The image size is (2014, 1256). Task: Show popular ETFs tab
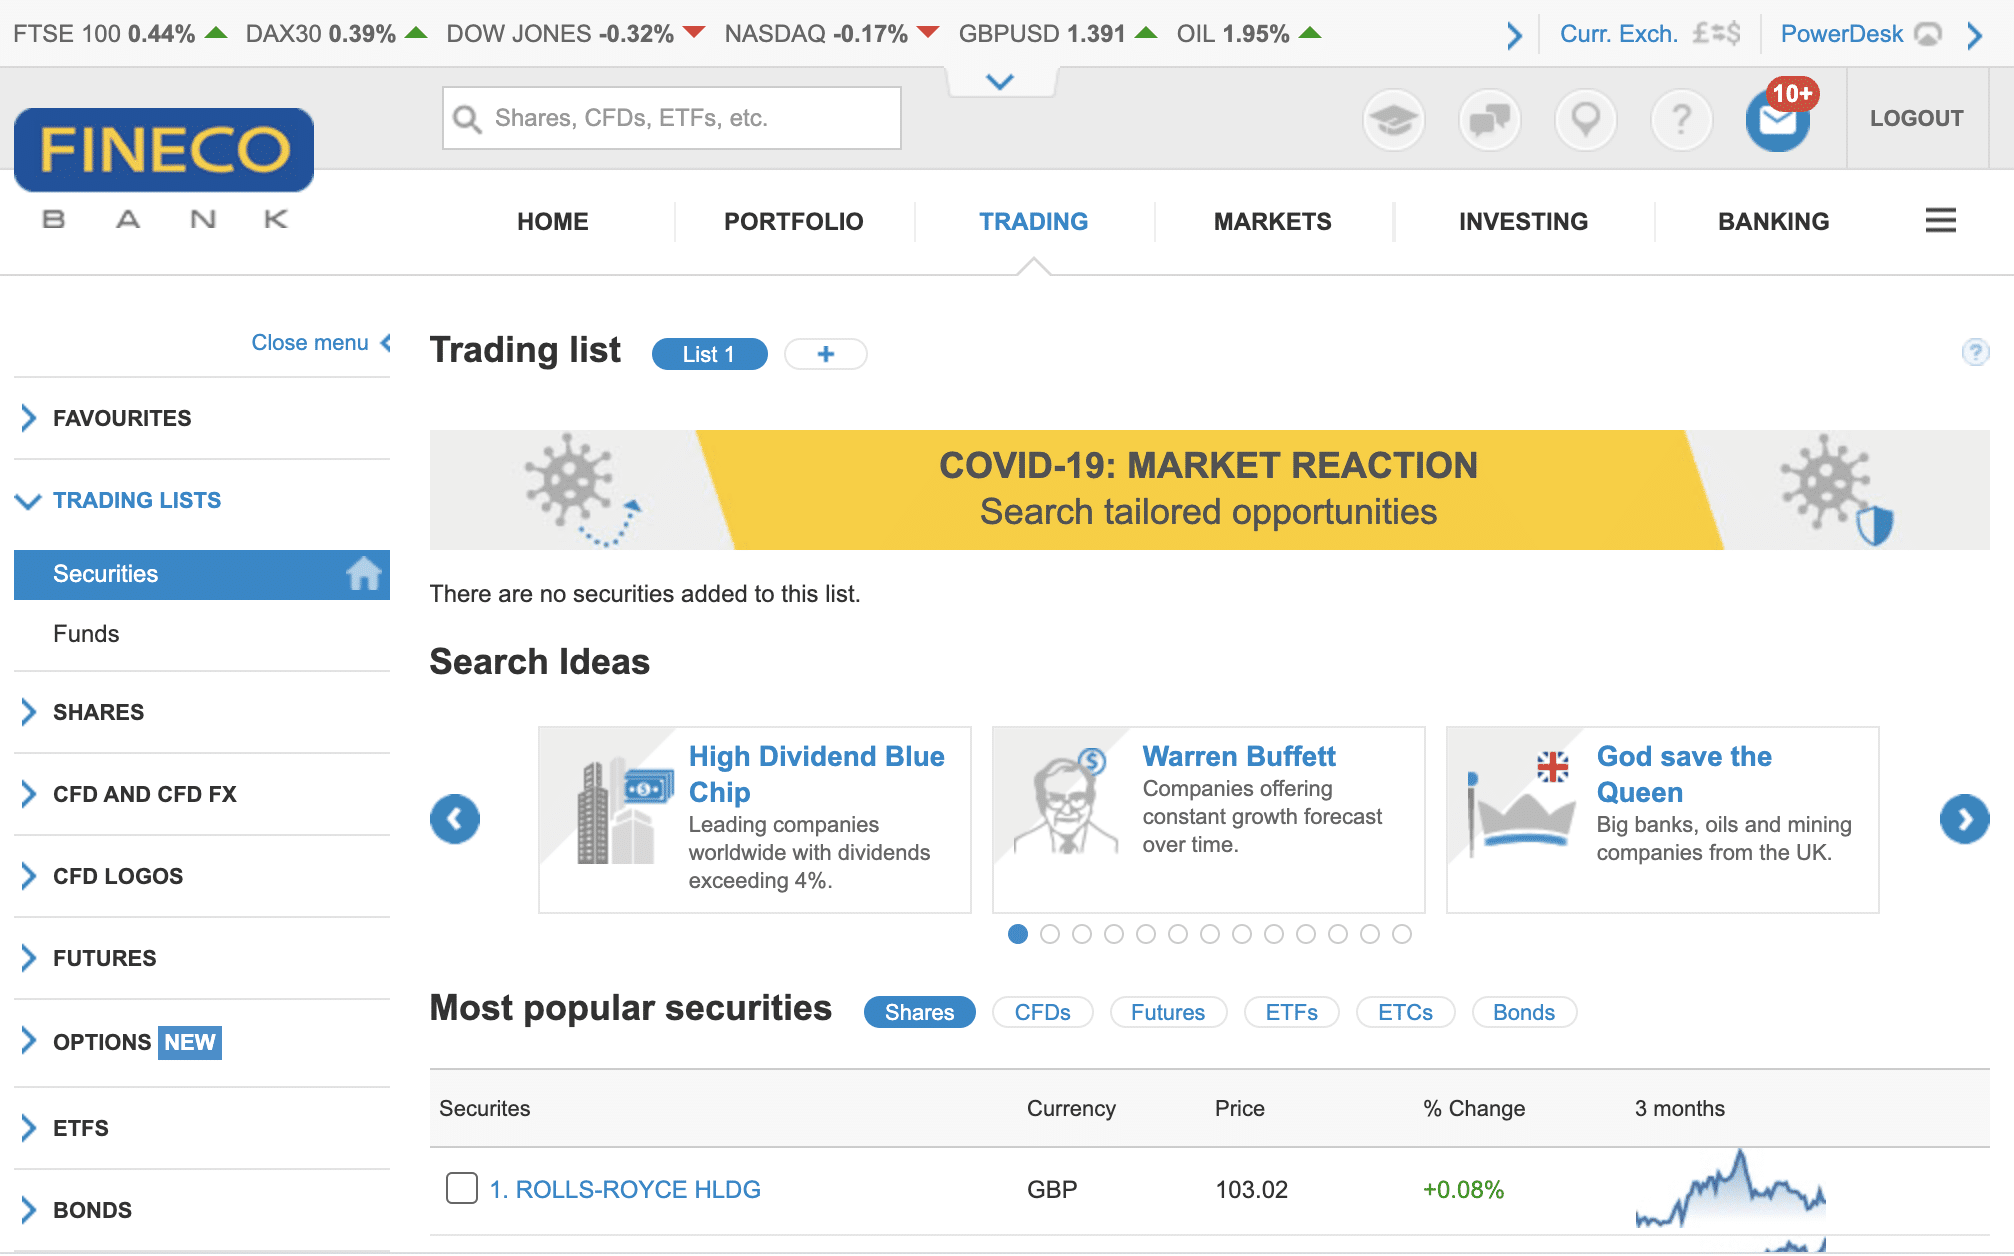click(1292, 1012)
